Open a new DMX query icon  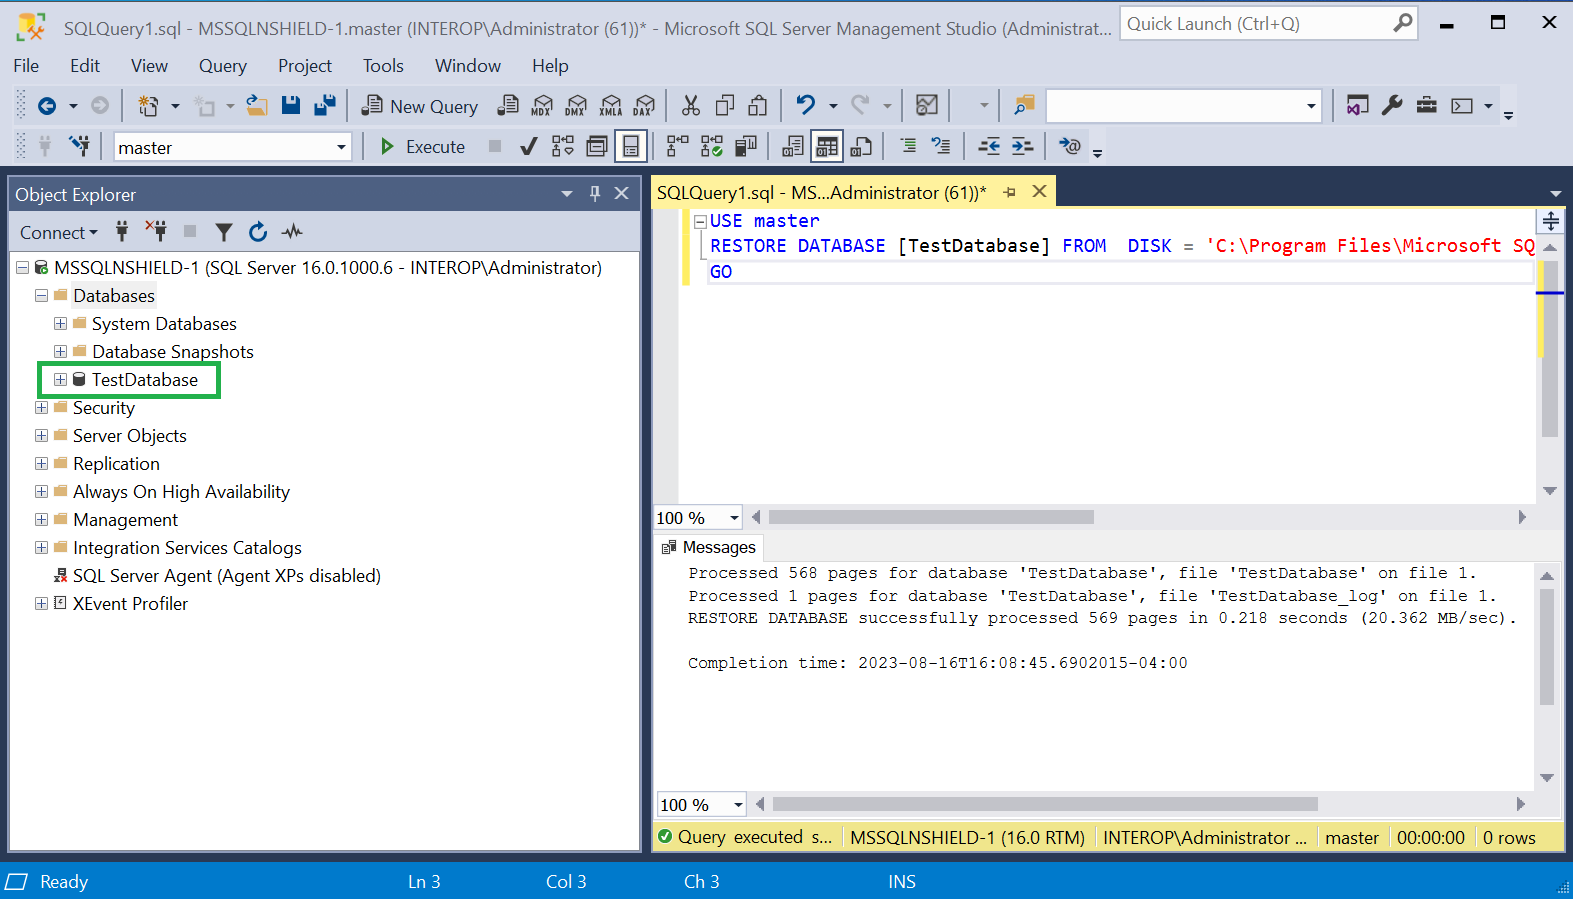pos(576,106)
